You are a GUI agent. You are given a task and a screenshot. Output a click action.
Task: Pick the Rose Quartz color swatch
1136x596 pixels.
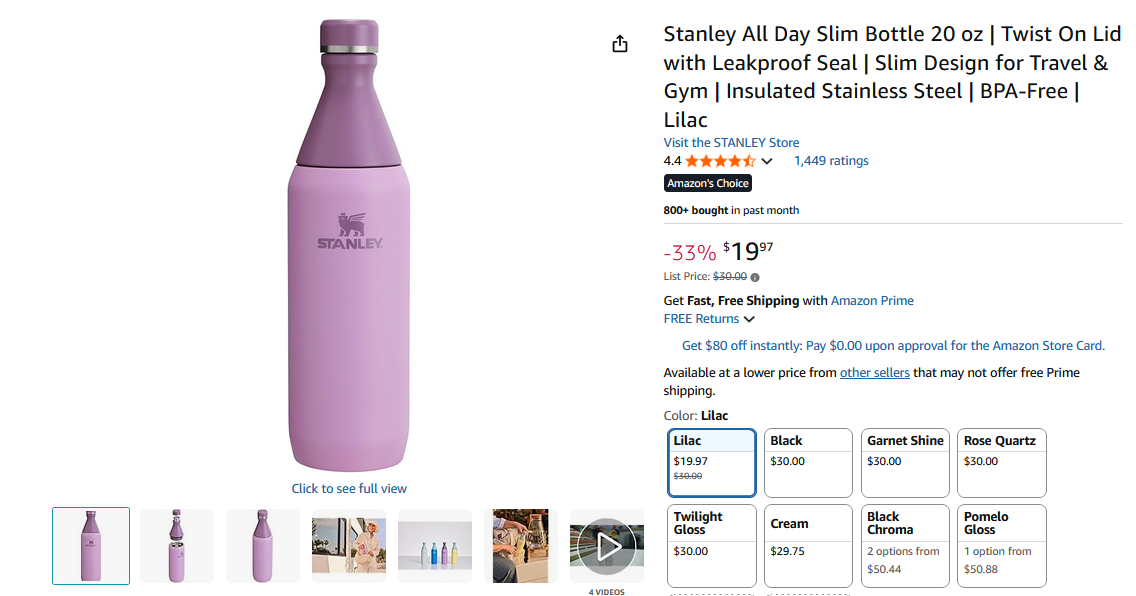pyautogui.click(x=1002, y=462)
